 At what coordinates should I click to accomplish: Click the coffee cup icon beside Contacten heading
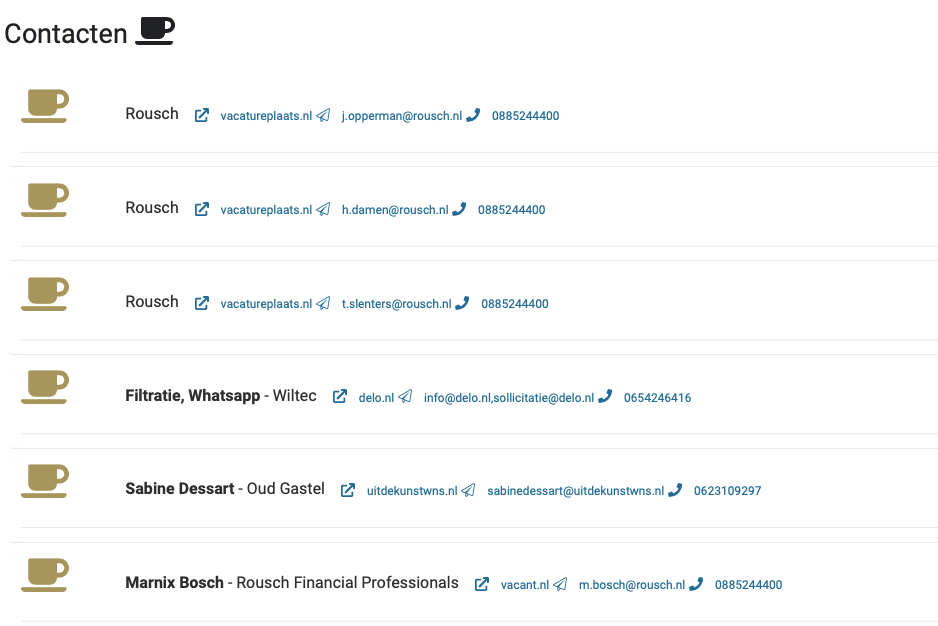coord(155,31)
